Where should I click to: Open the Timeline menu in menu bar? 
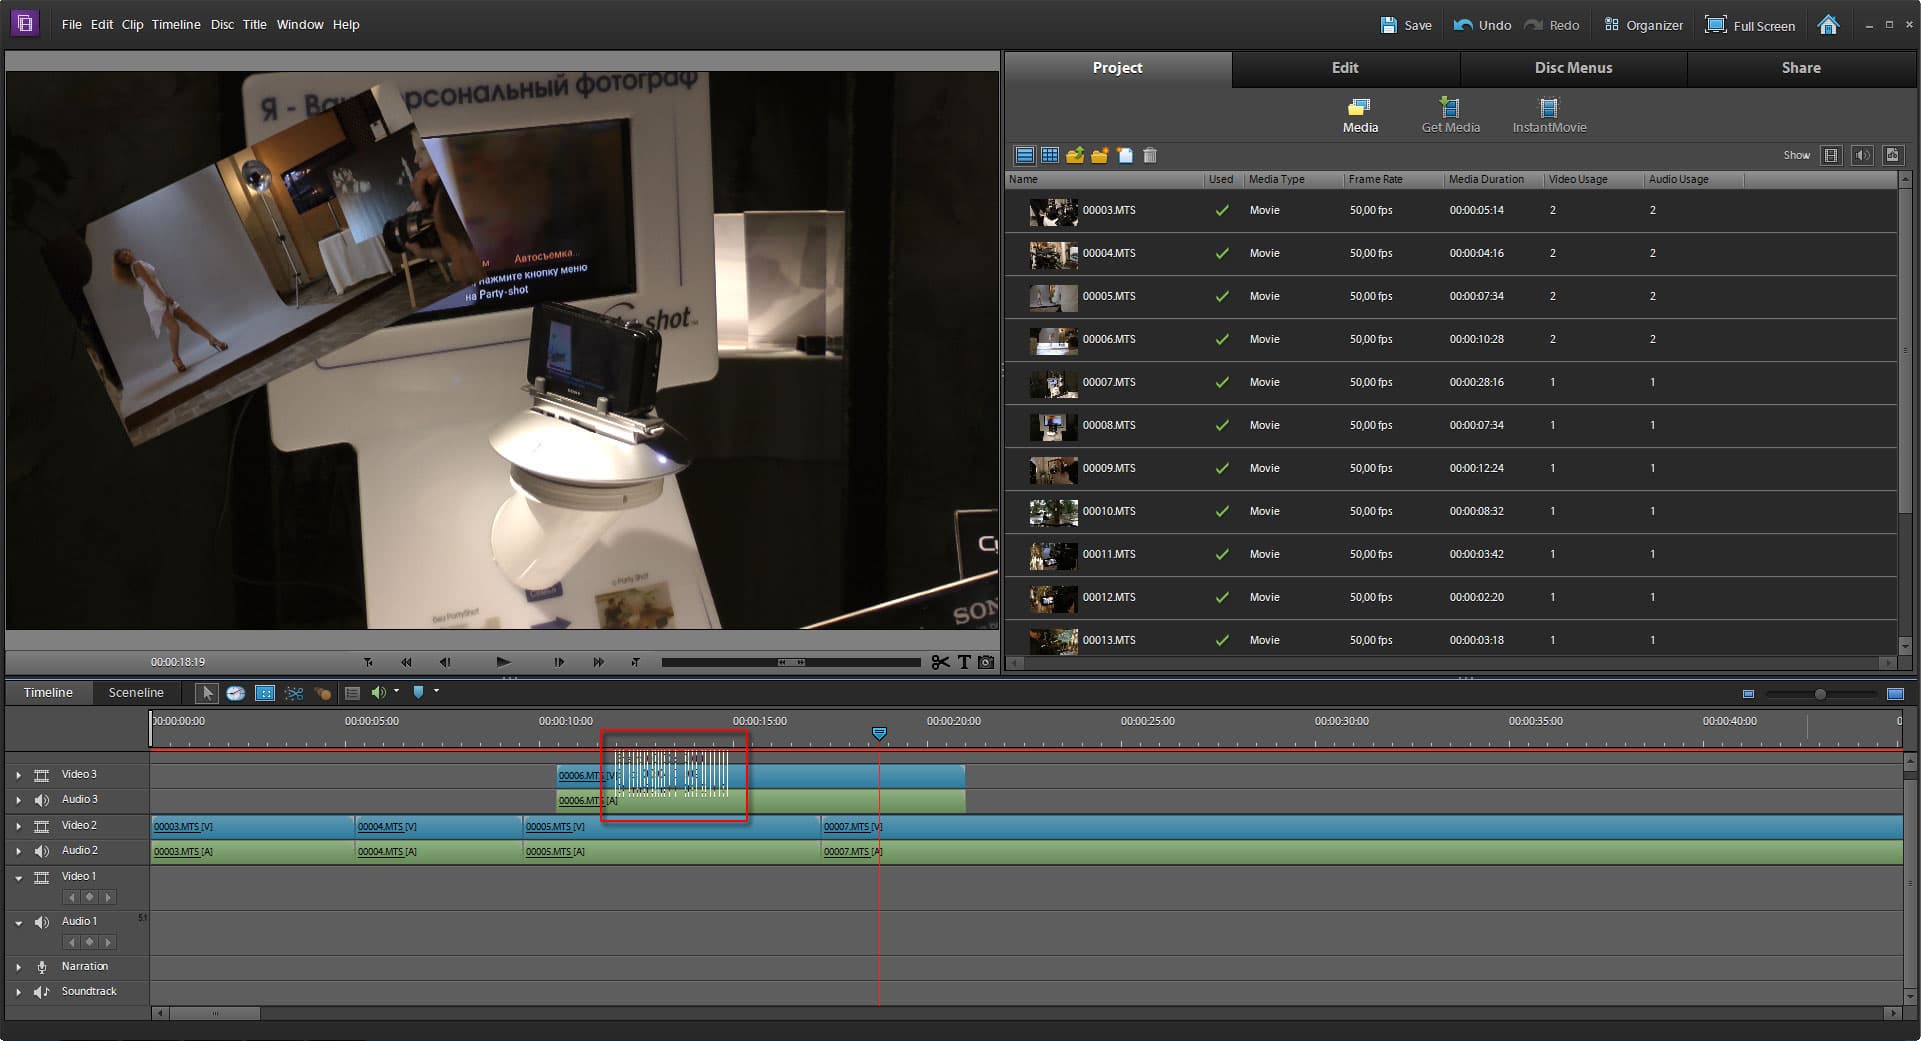(176, 24)
